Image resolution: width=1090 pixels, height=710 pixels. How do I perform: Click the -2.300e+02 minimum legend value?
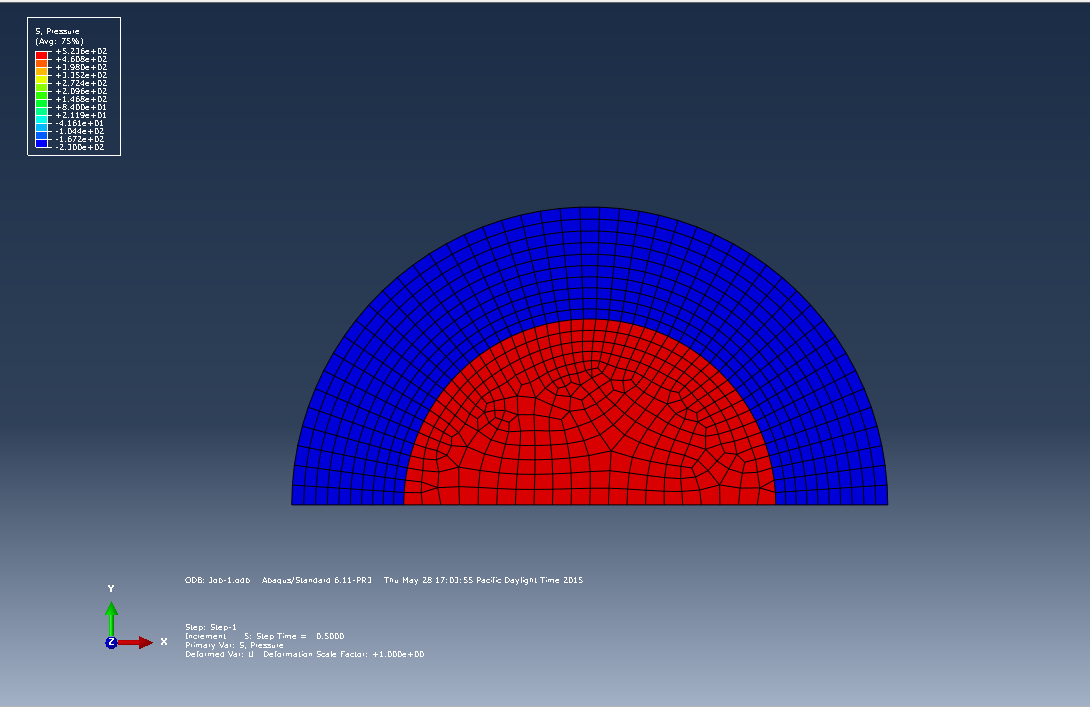[82, 147]
